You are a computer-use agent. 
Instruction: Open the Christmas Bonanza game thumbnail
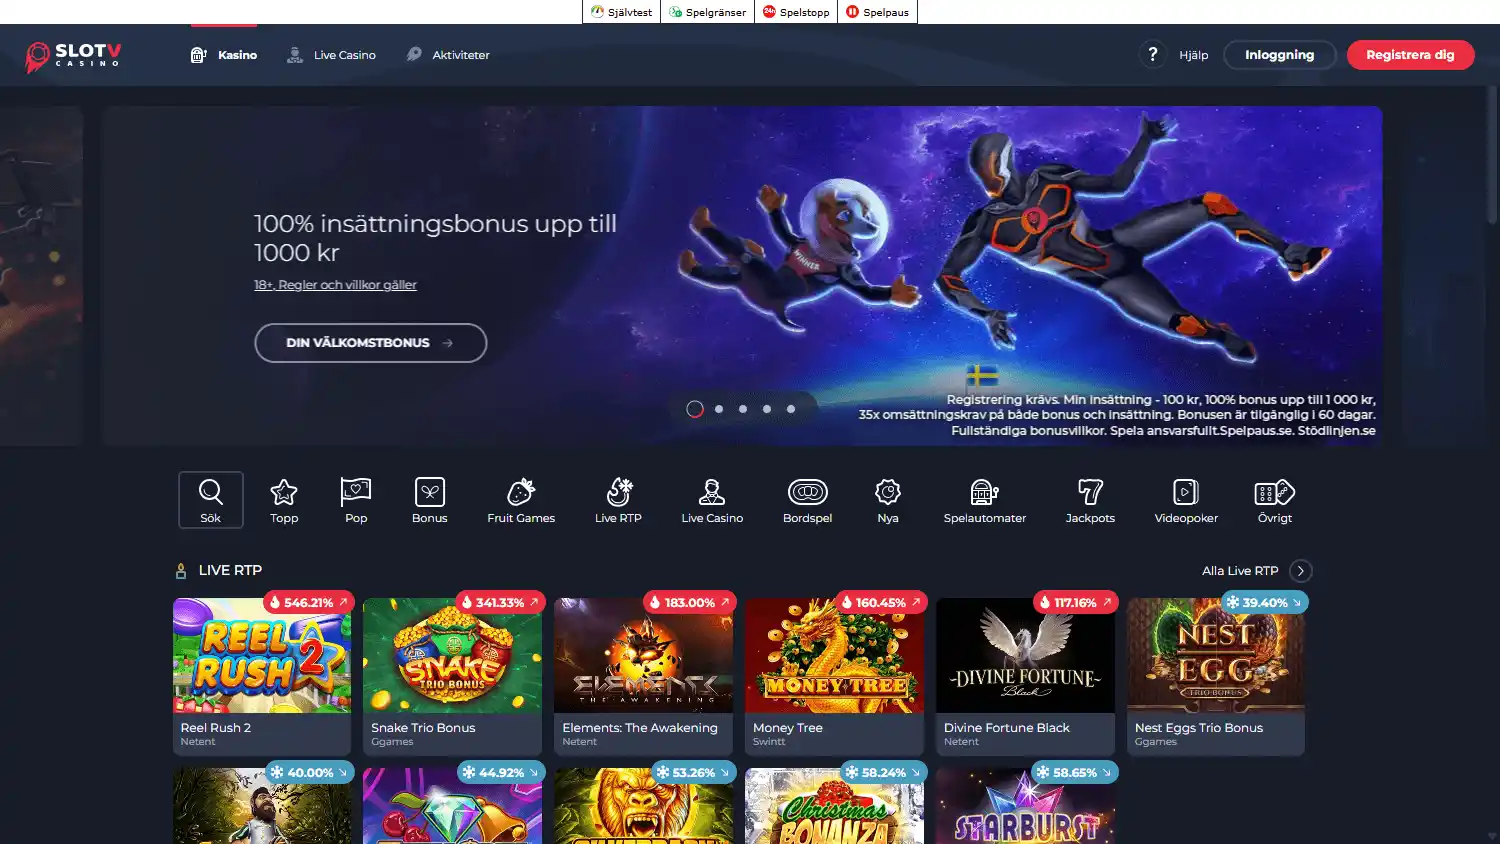point(834,808)
